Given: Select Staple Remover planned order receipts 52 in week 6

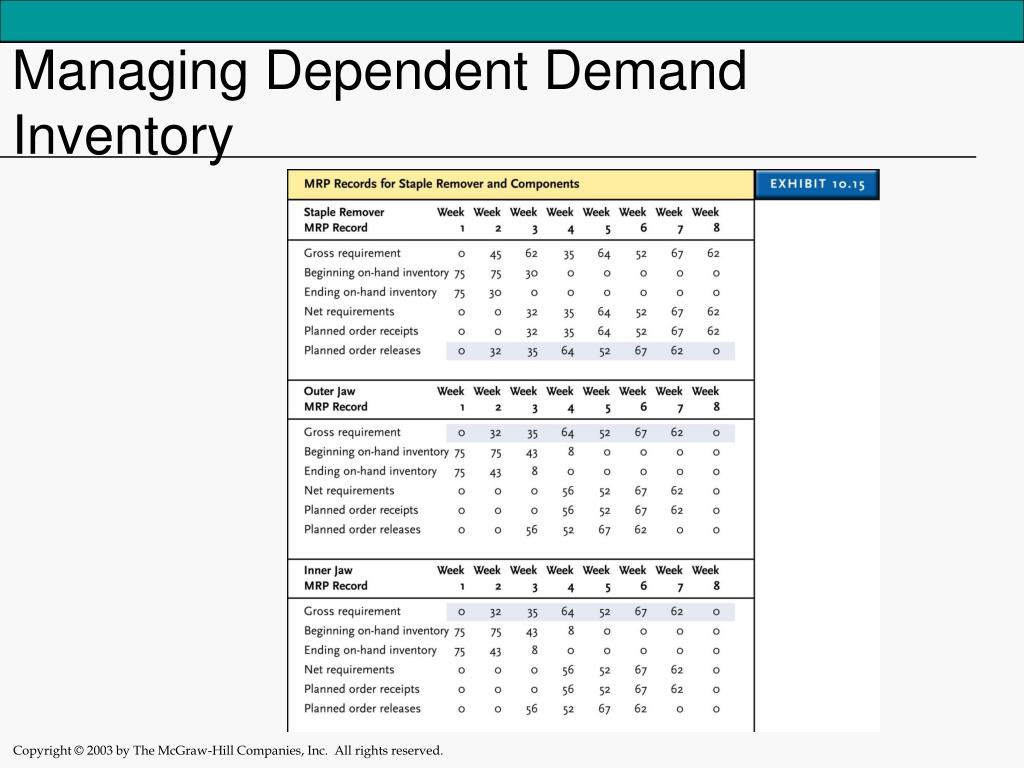Looking at the screenshot, I should (641, 332).
